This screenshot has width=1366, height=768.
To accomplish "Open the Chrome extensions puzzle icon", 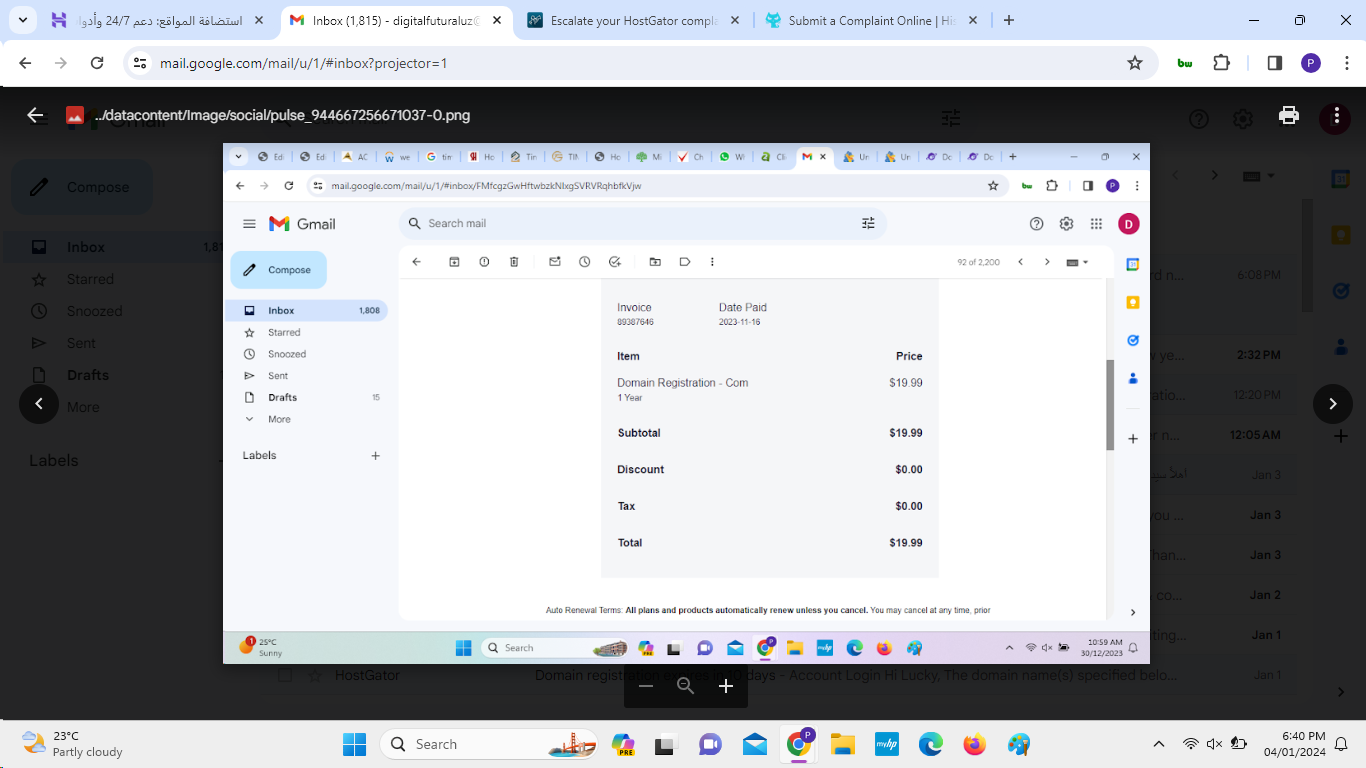I will click(x=1221, y=63).
